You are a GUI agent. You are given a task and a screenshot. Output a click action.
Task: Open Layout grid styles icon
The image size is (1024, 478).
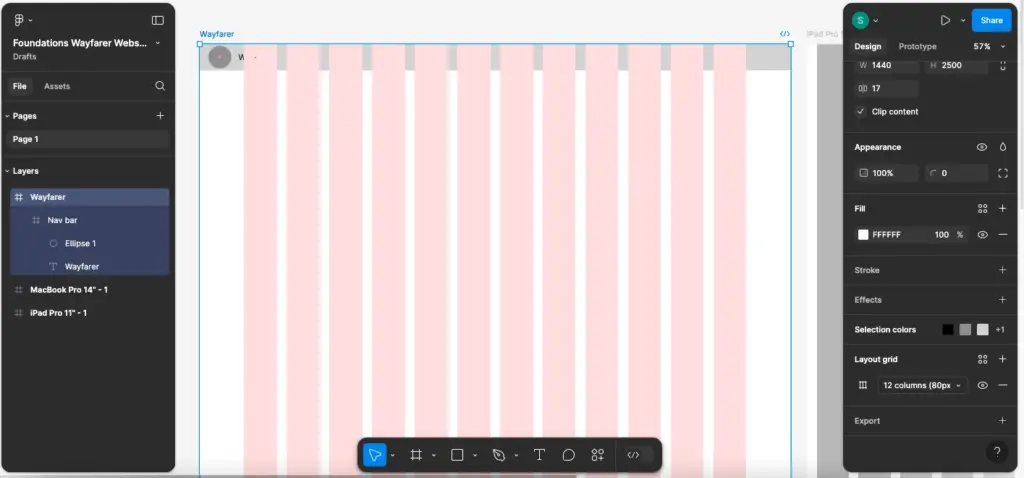click(x=982, y=359)
